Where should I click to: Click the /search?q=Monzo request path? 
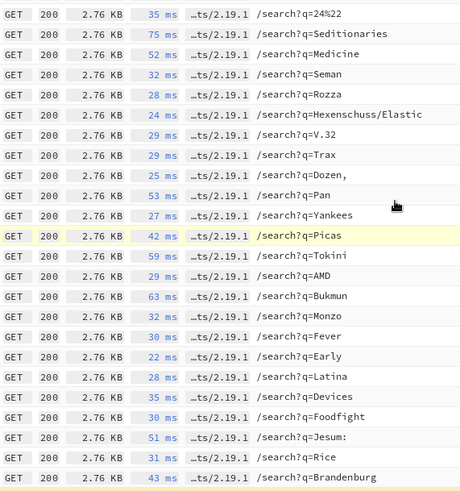(x=299, y=316)
